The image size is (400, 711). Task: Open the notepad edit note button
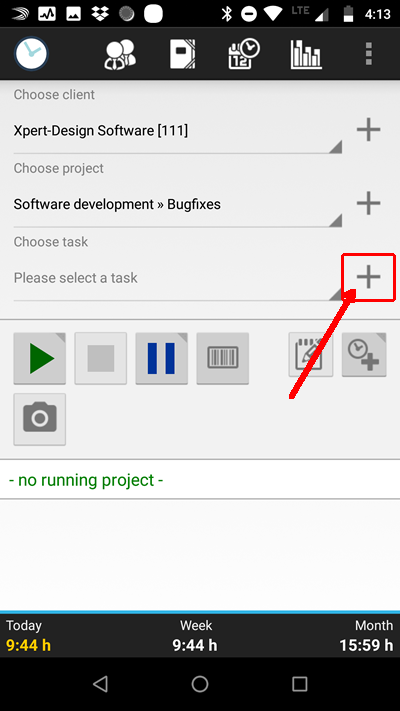pyautogui.click(x=311, y=355)
